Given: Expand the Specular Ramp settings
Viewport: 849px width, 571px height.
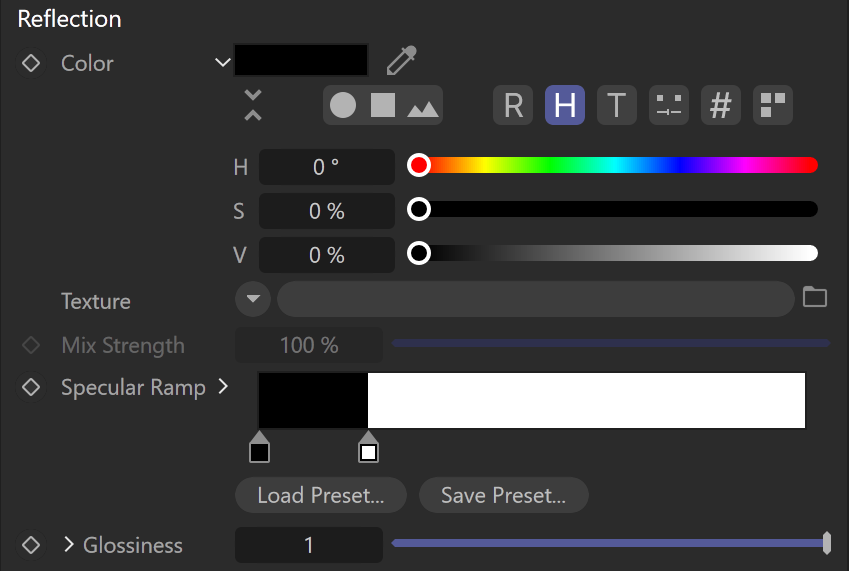Looking at the screenshot, I should 223,386.
